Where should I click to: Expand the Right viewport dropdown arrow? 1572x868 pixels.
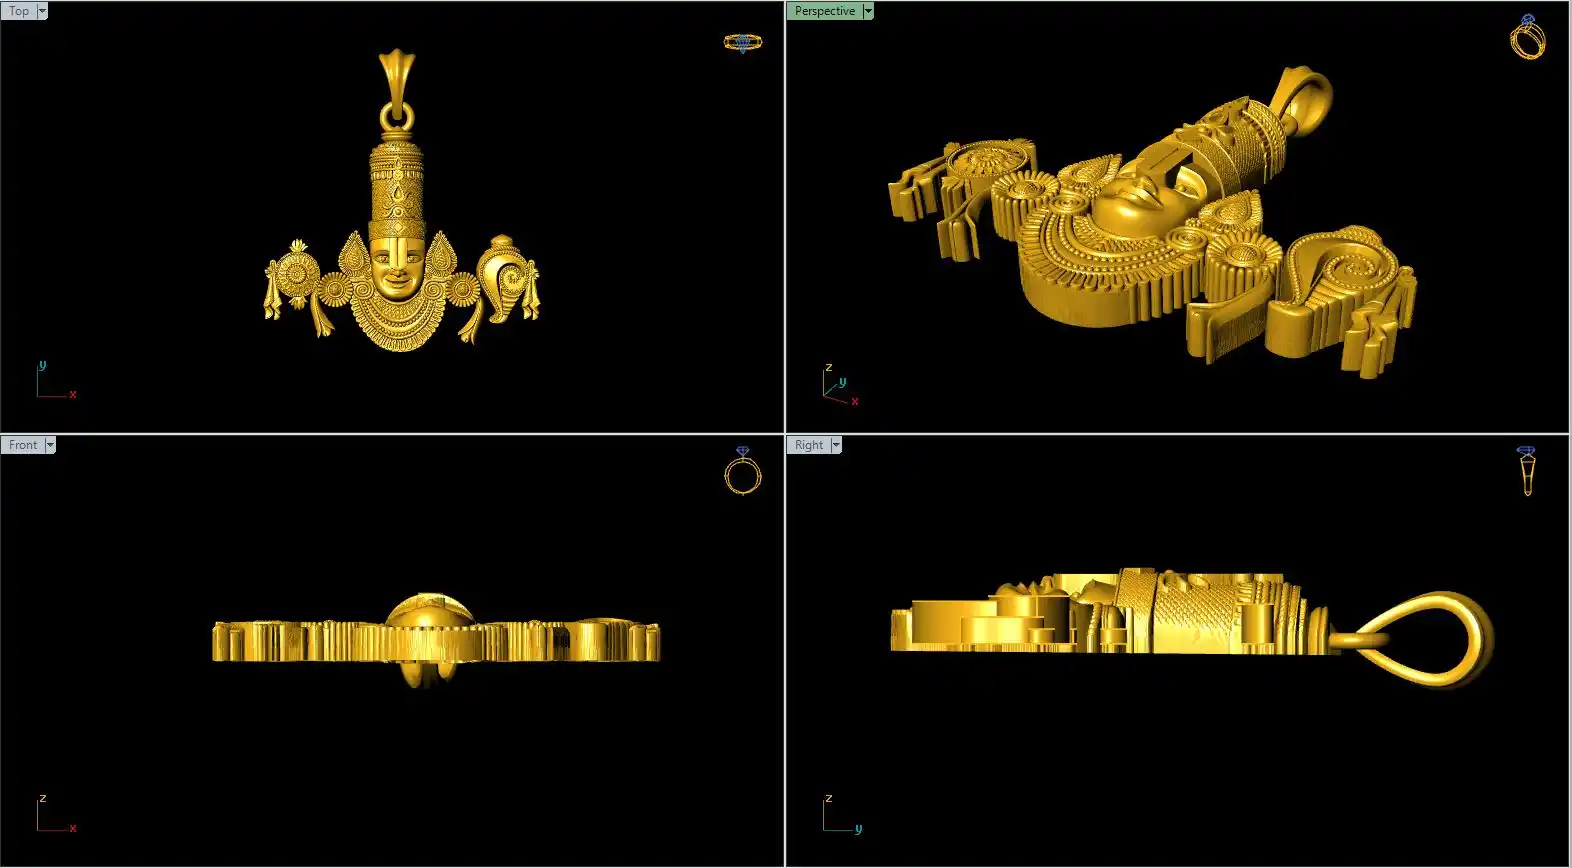[836, 445]
